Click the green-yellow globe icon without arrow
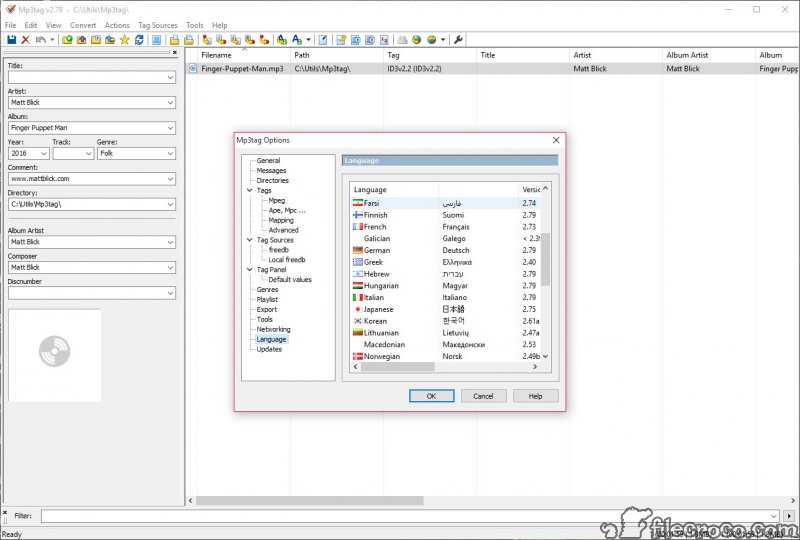This screenshot has height=540, width=800. pyautogui.click(x=417, y=40)
